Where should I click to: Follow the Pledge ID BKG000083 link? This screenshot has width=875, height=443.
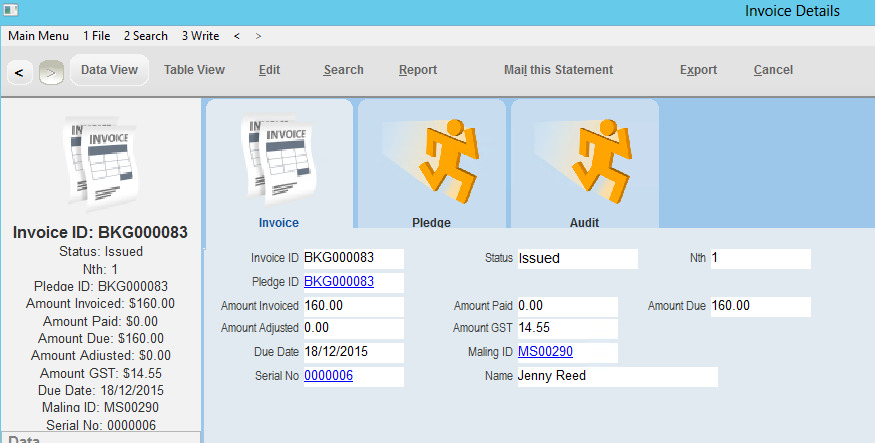pyautogui.click(x=339, y=281)
